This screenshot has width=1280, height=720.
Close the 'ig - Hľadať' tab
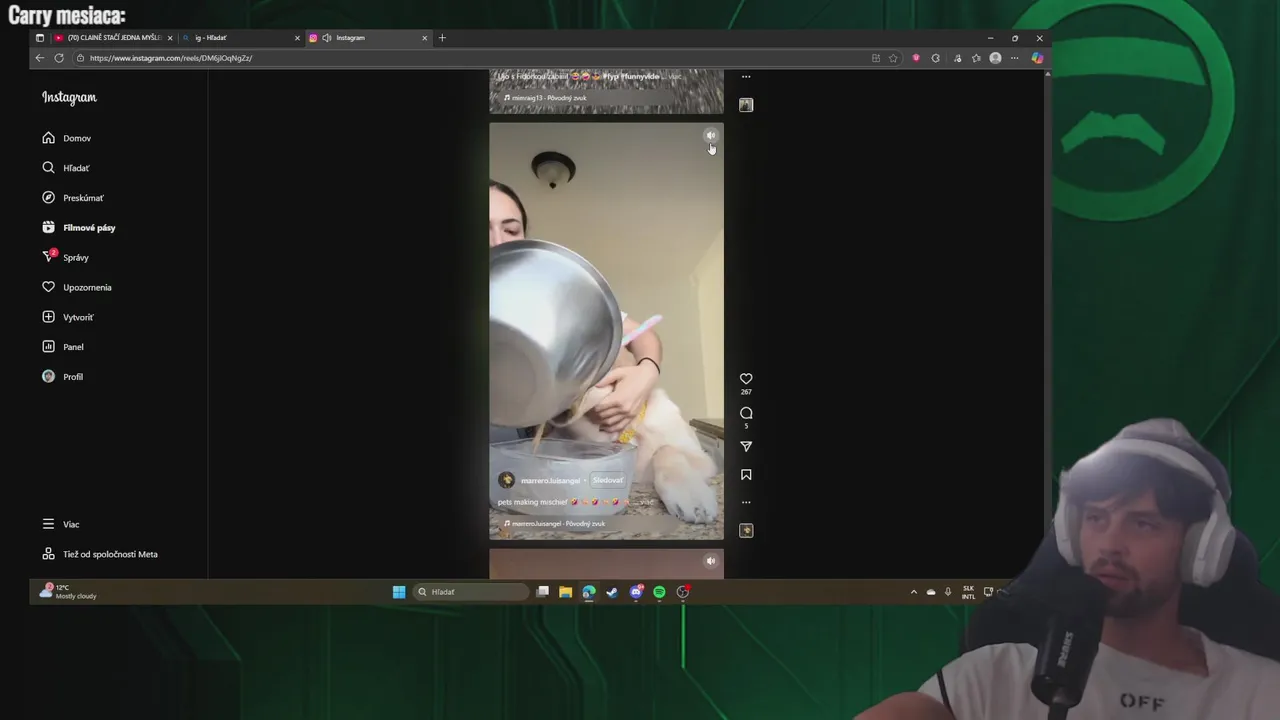tap(297, 38)
